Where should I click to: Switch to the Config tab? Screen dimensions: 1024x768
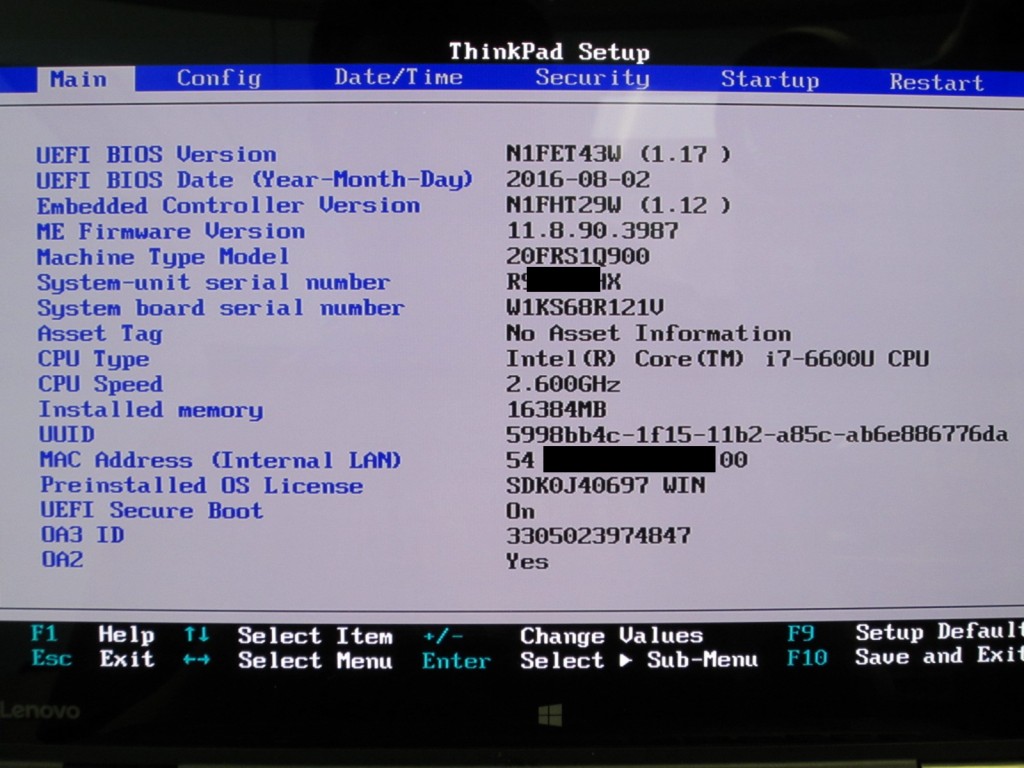tap(219, 78)
